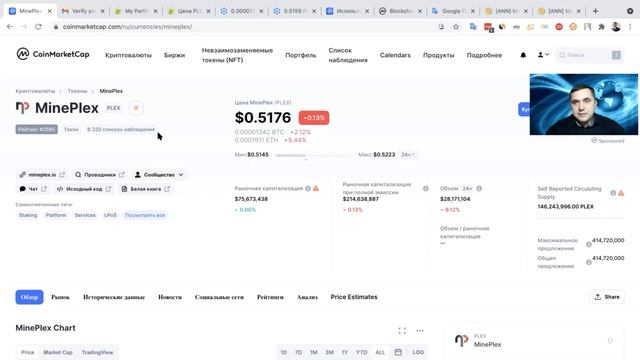Switch to the Анализ tab
Screen dimensions: 640x360
307,297
